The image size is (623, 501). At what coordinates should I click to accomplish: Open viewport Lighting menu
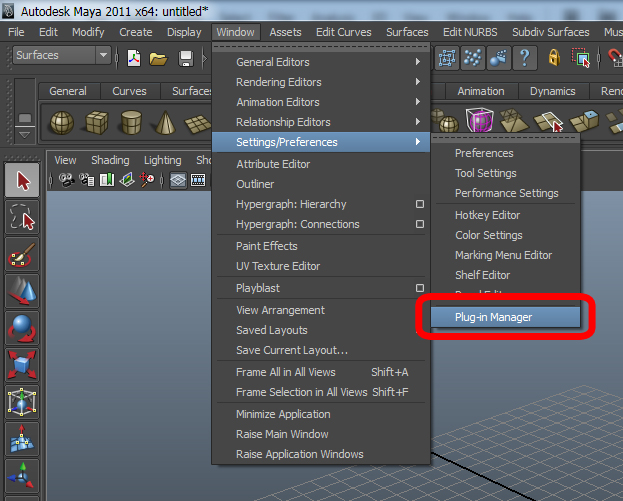click(163, 160)
